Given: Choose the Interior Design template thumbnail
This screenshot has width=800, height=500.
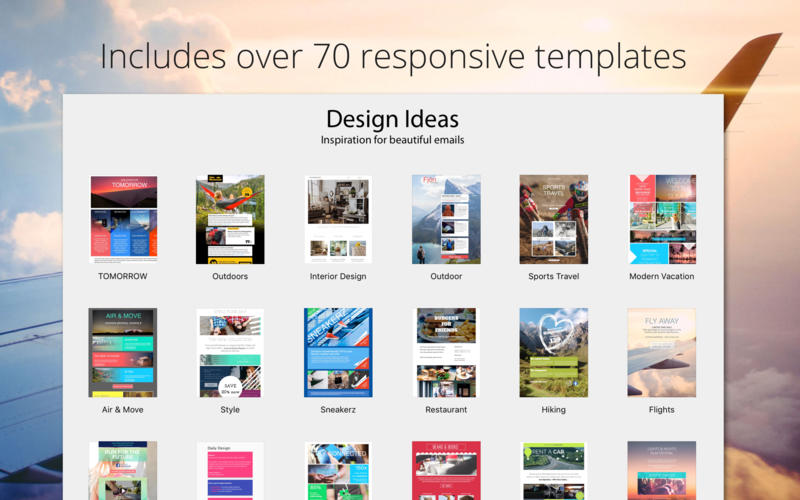Looking at the screenshot, I should point(338,219).
